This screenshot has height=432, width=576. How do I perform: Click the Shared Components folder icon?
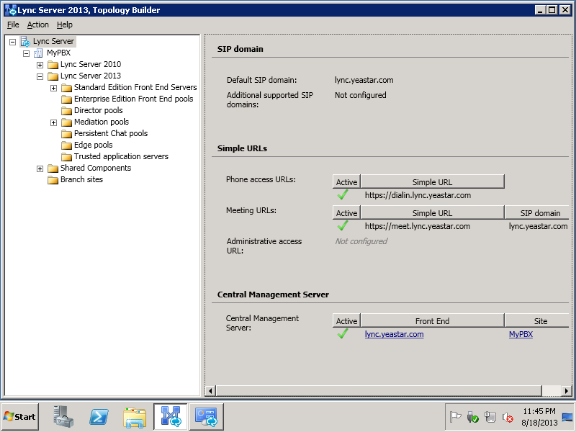coord(53,168)
